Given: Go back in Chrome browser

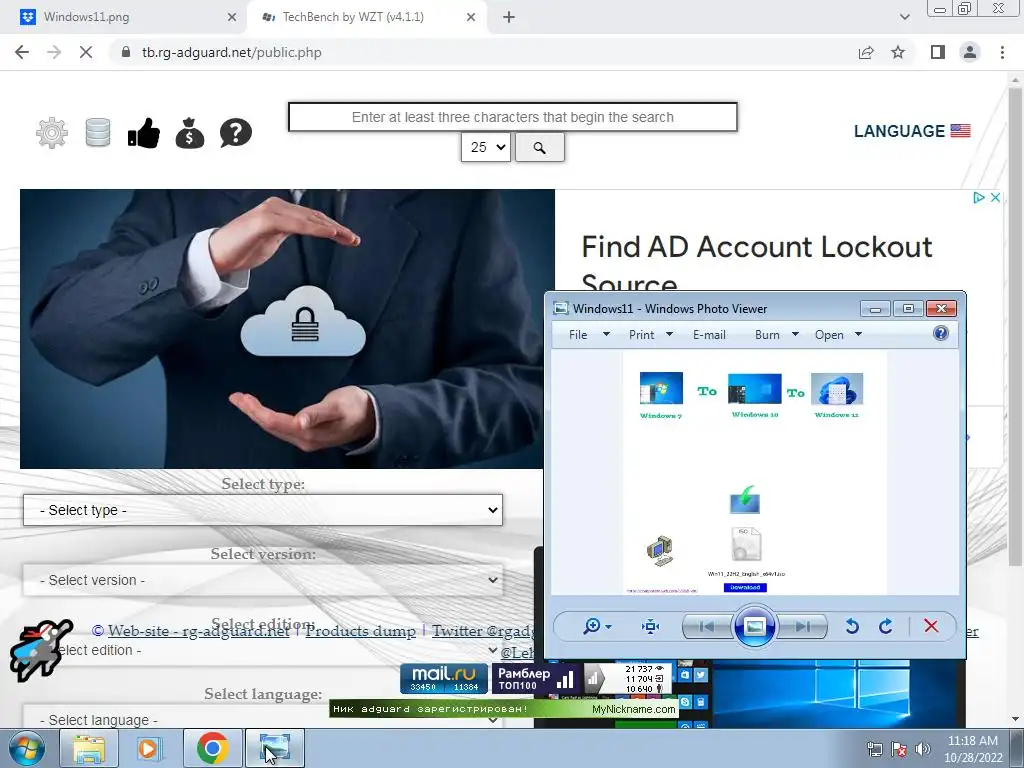Looking at the screenshot, I should (x=22, y=52).
